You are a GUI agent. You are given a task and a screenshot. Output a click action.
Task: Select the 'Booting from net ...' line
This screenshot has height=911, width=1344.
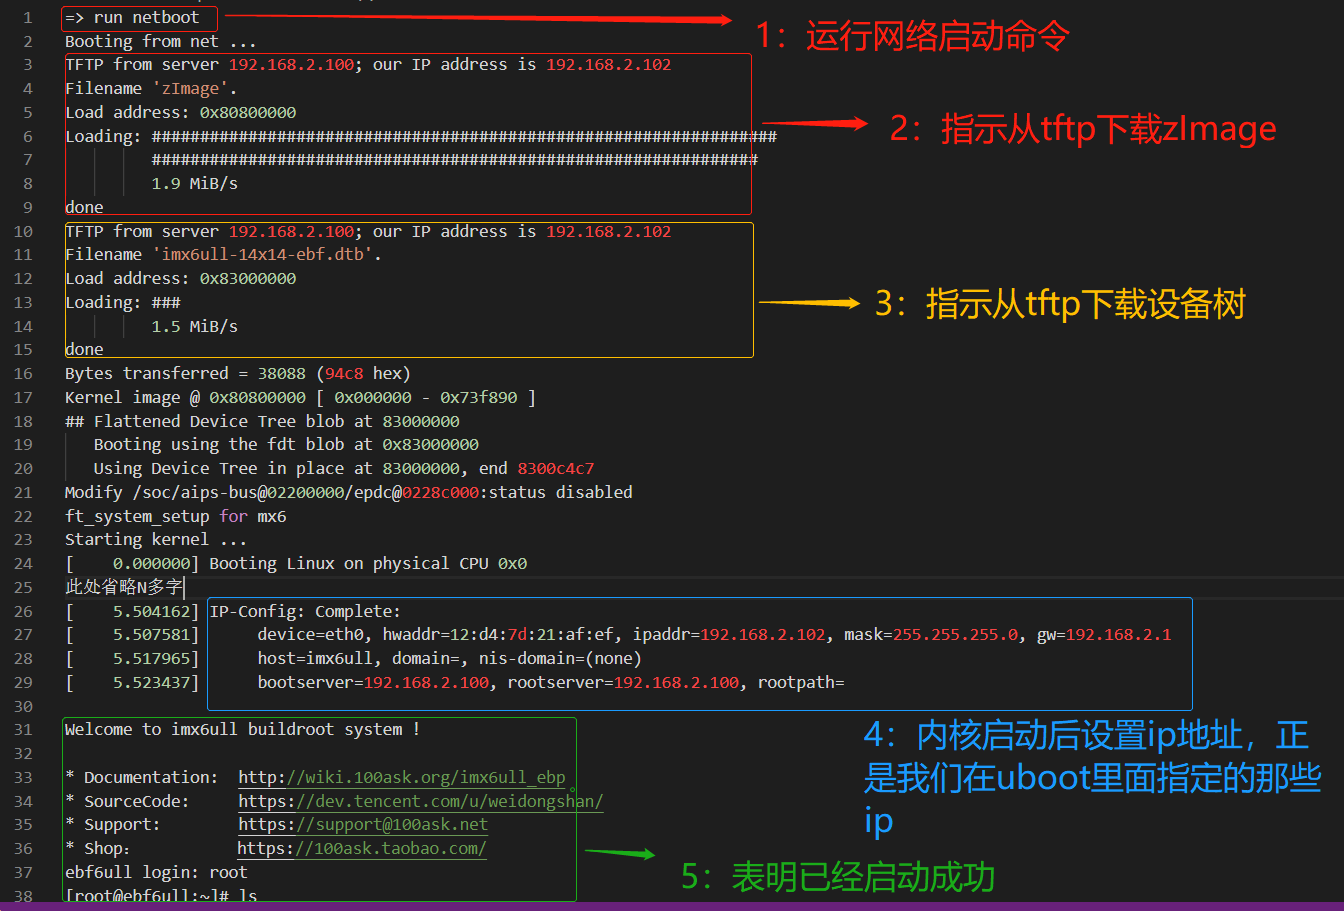(161, 41)
